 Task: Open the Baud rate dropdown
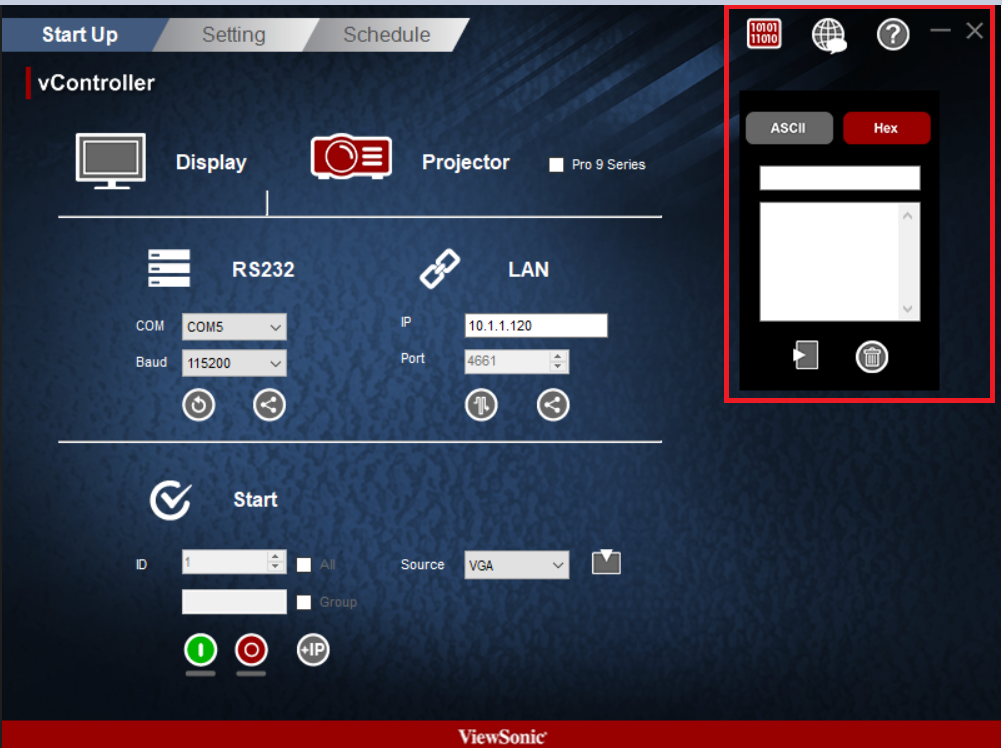click(234, 363)
